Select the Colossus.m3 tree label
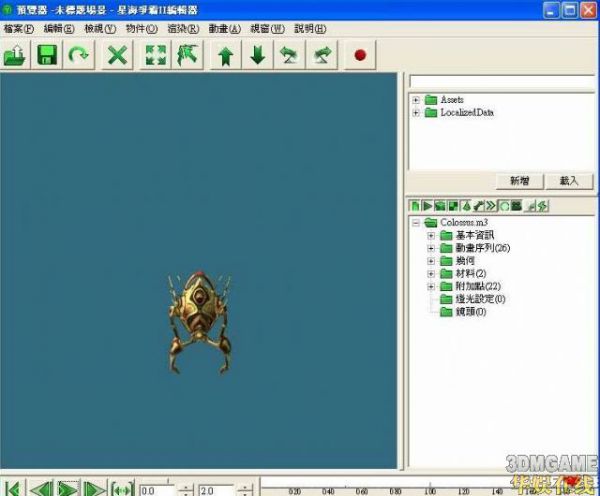600x496 pixels. click(x=464, y=222)
